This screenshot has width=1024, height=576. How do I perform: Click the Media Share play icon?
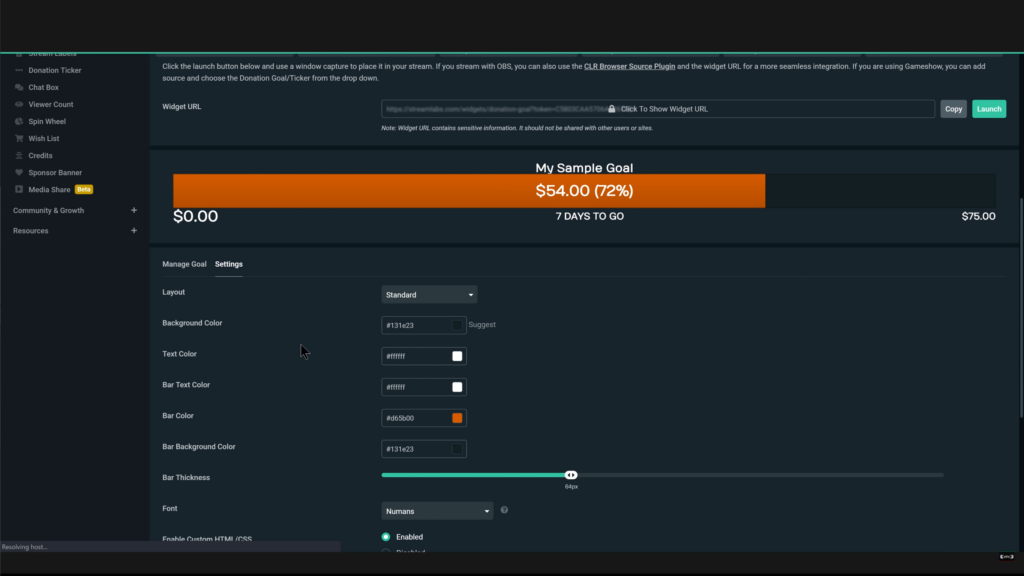tap(19, 189)
